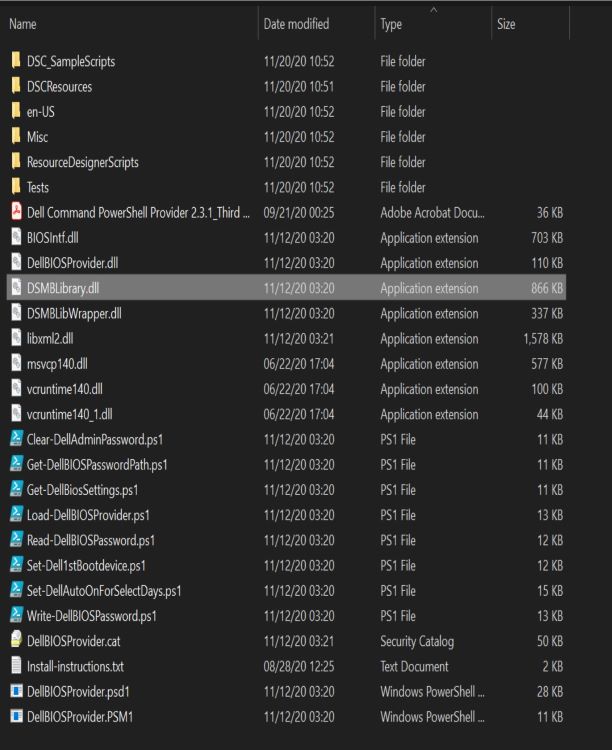Click the vcruntime140_1.dll file entry
Screen dimensions: 612x750
pyautogui.click(x=69, y=414)
